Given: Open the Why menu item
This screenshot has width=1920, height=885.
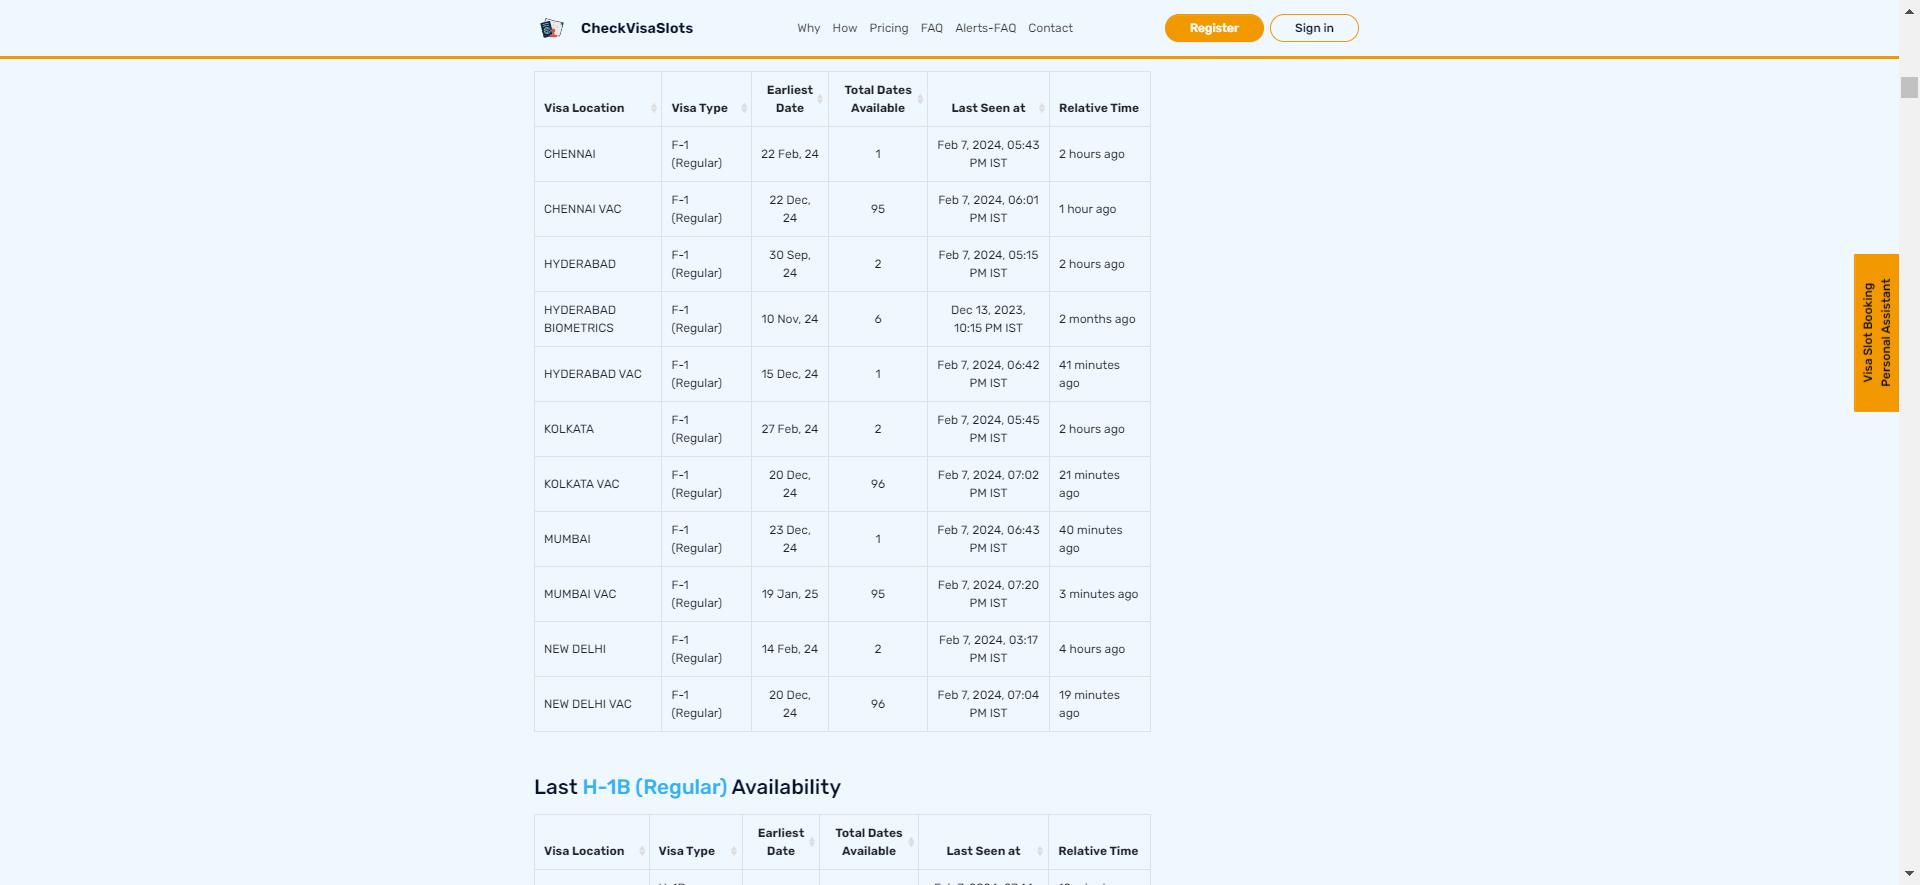Looking at the screenshot, I should pyautogui.click(x=808, y=28).
